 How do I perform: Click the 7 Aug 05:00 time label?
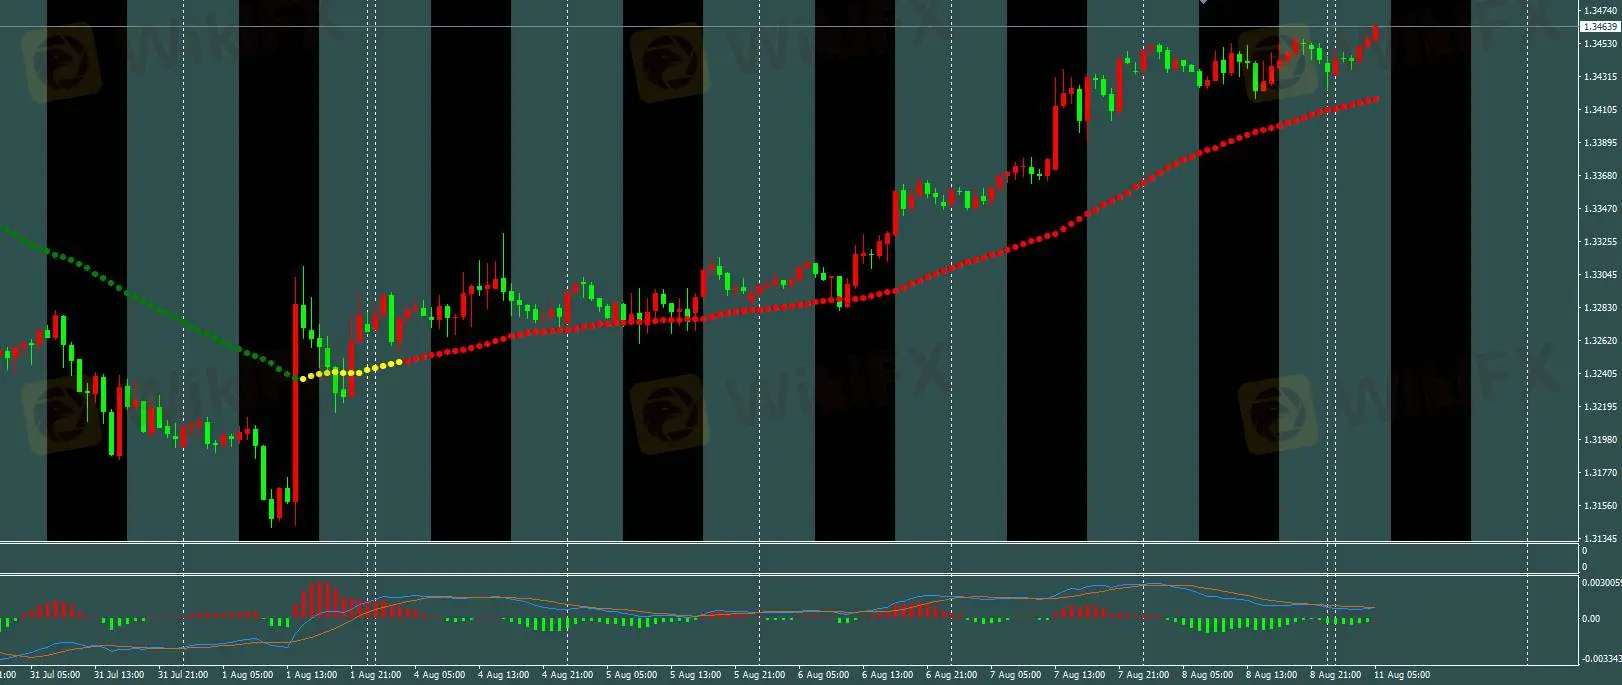1015,675
